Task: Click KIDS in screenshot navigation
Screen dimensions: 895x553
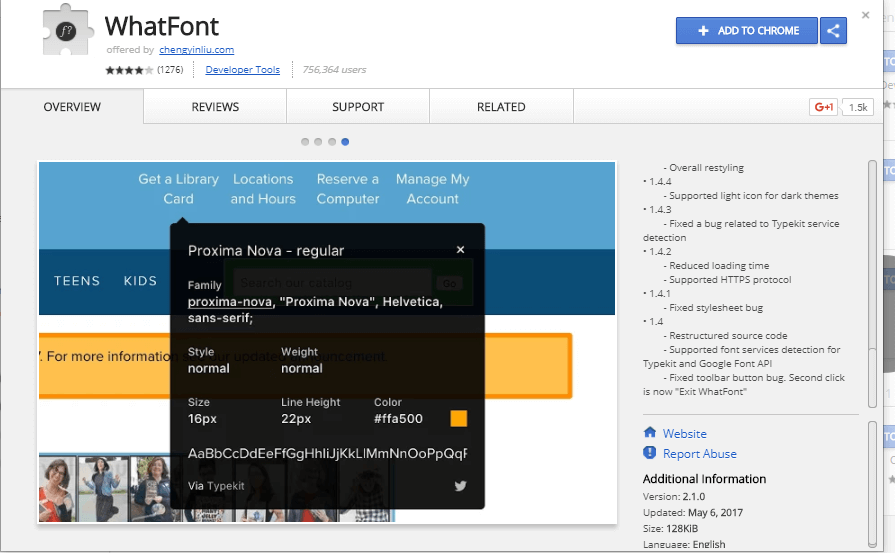Action: click(x=140, y=281)
